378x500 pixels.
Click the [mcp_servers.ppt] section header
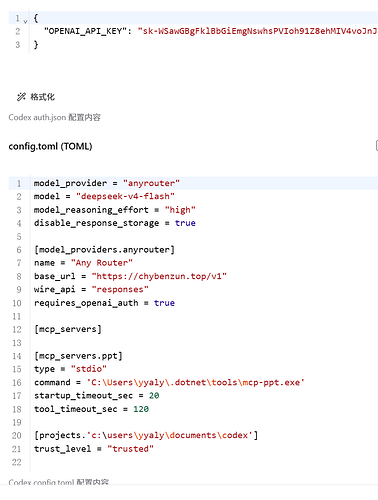pos(78,356)
